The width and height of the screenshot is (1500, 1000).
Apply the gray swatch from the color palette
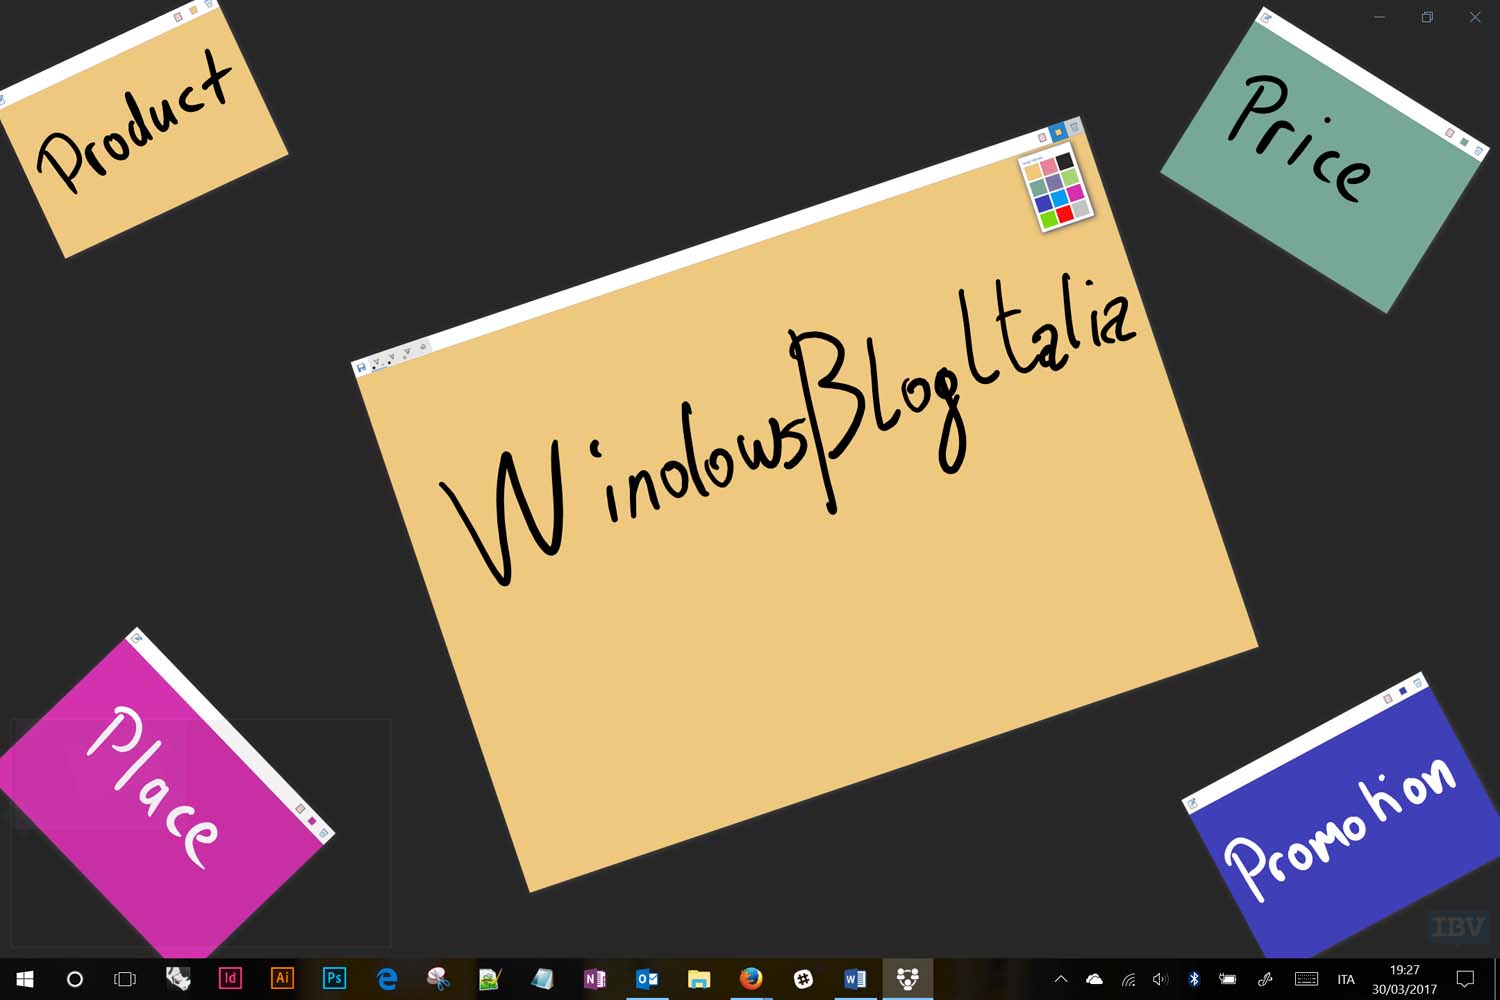point(1080,208)
